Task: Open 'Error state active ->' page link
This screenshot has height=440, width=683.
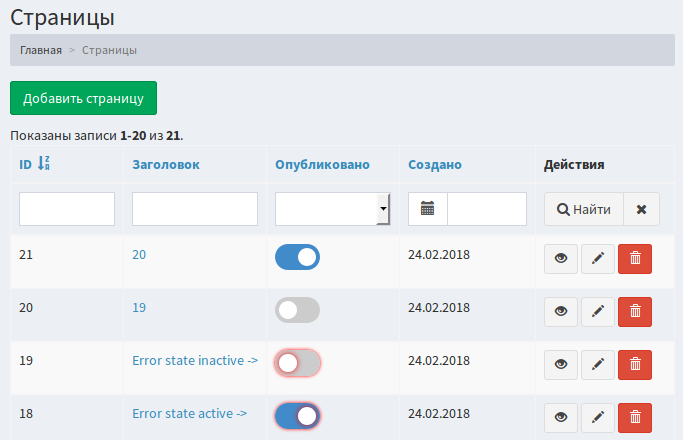Action: [189, 413]
